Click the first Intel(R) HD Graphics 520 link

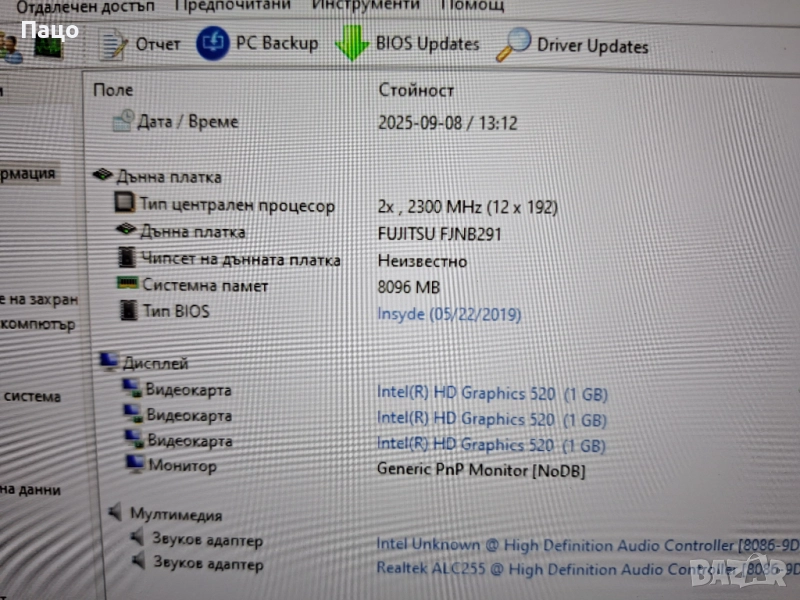point(491,394)
